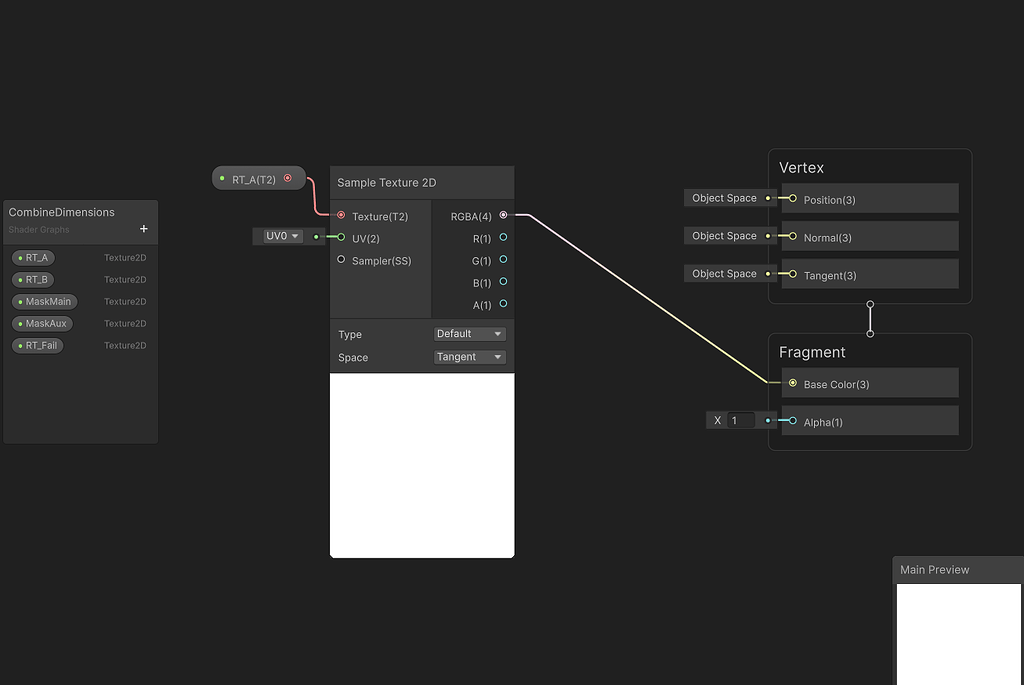This screenshot has height=685, width=1024.
Task: Click the G(1) output port
Action: (x=503, y=260)
